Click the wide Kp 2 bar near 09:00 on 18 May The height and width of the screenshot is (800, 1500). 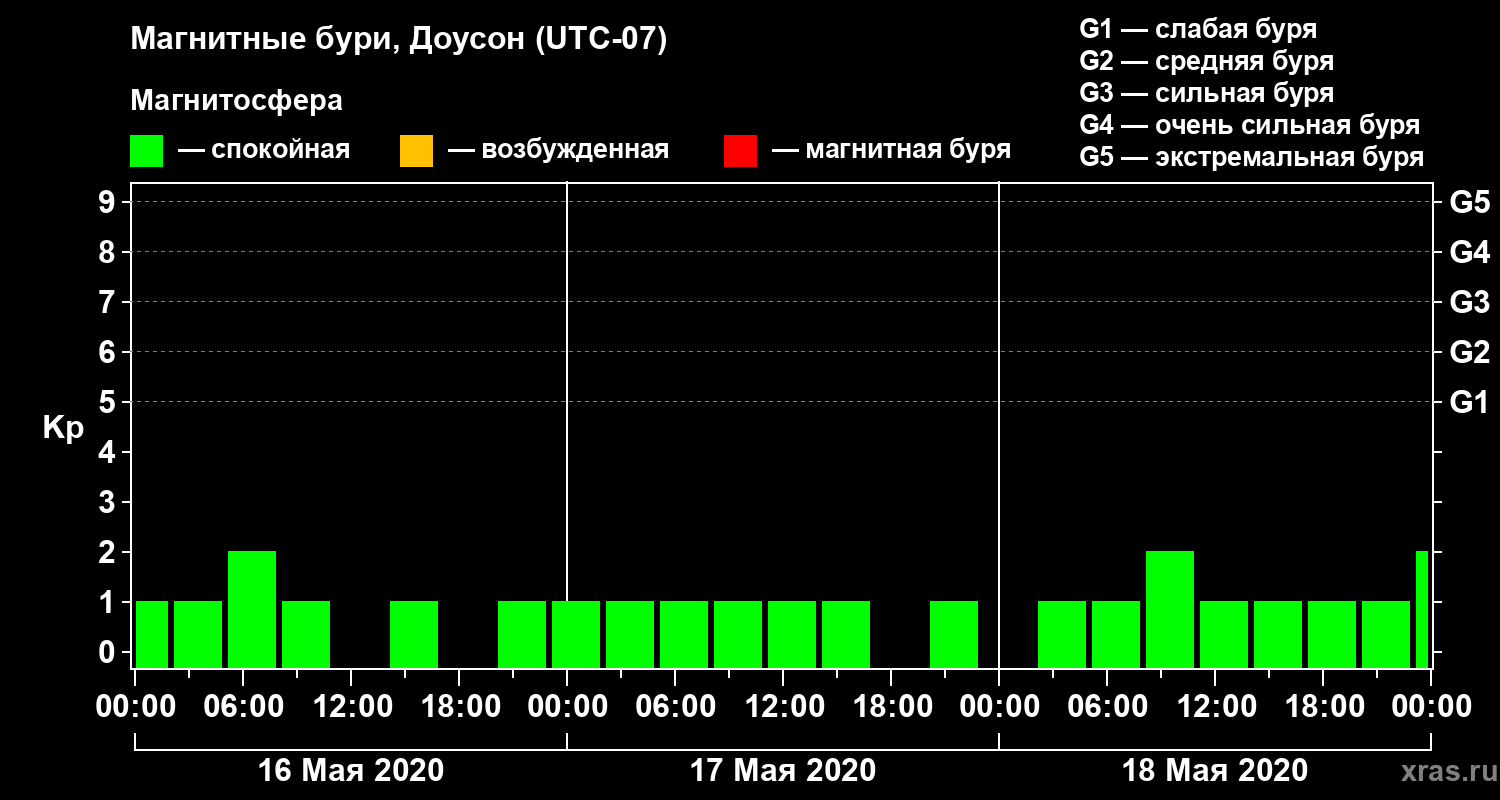[1170, 609]
